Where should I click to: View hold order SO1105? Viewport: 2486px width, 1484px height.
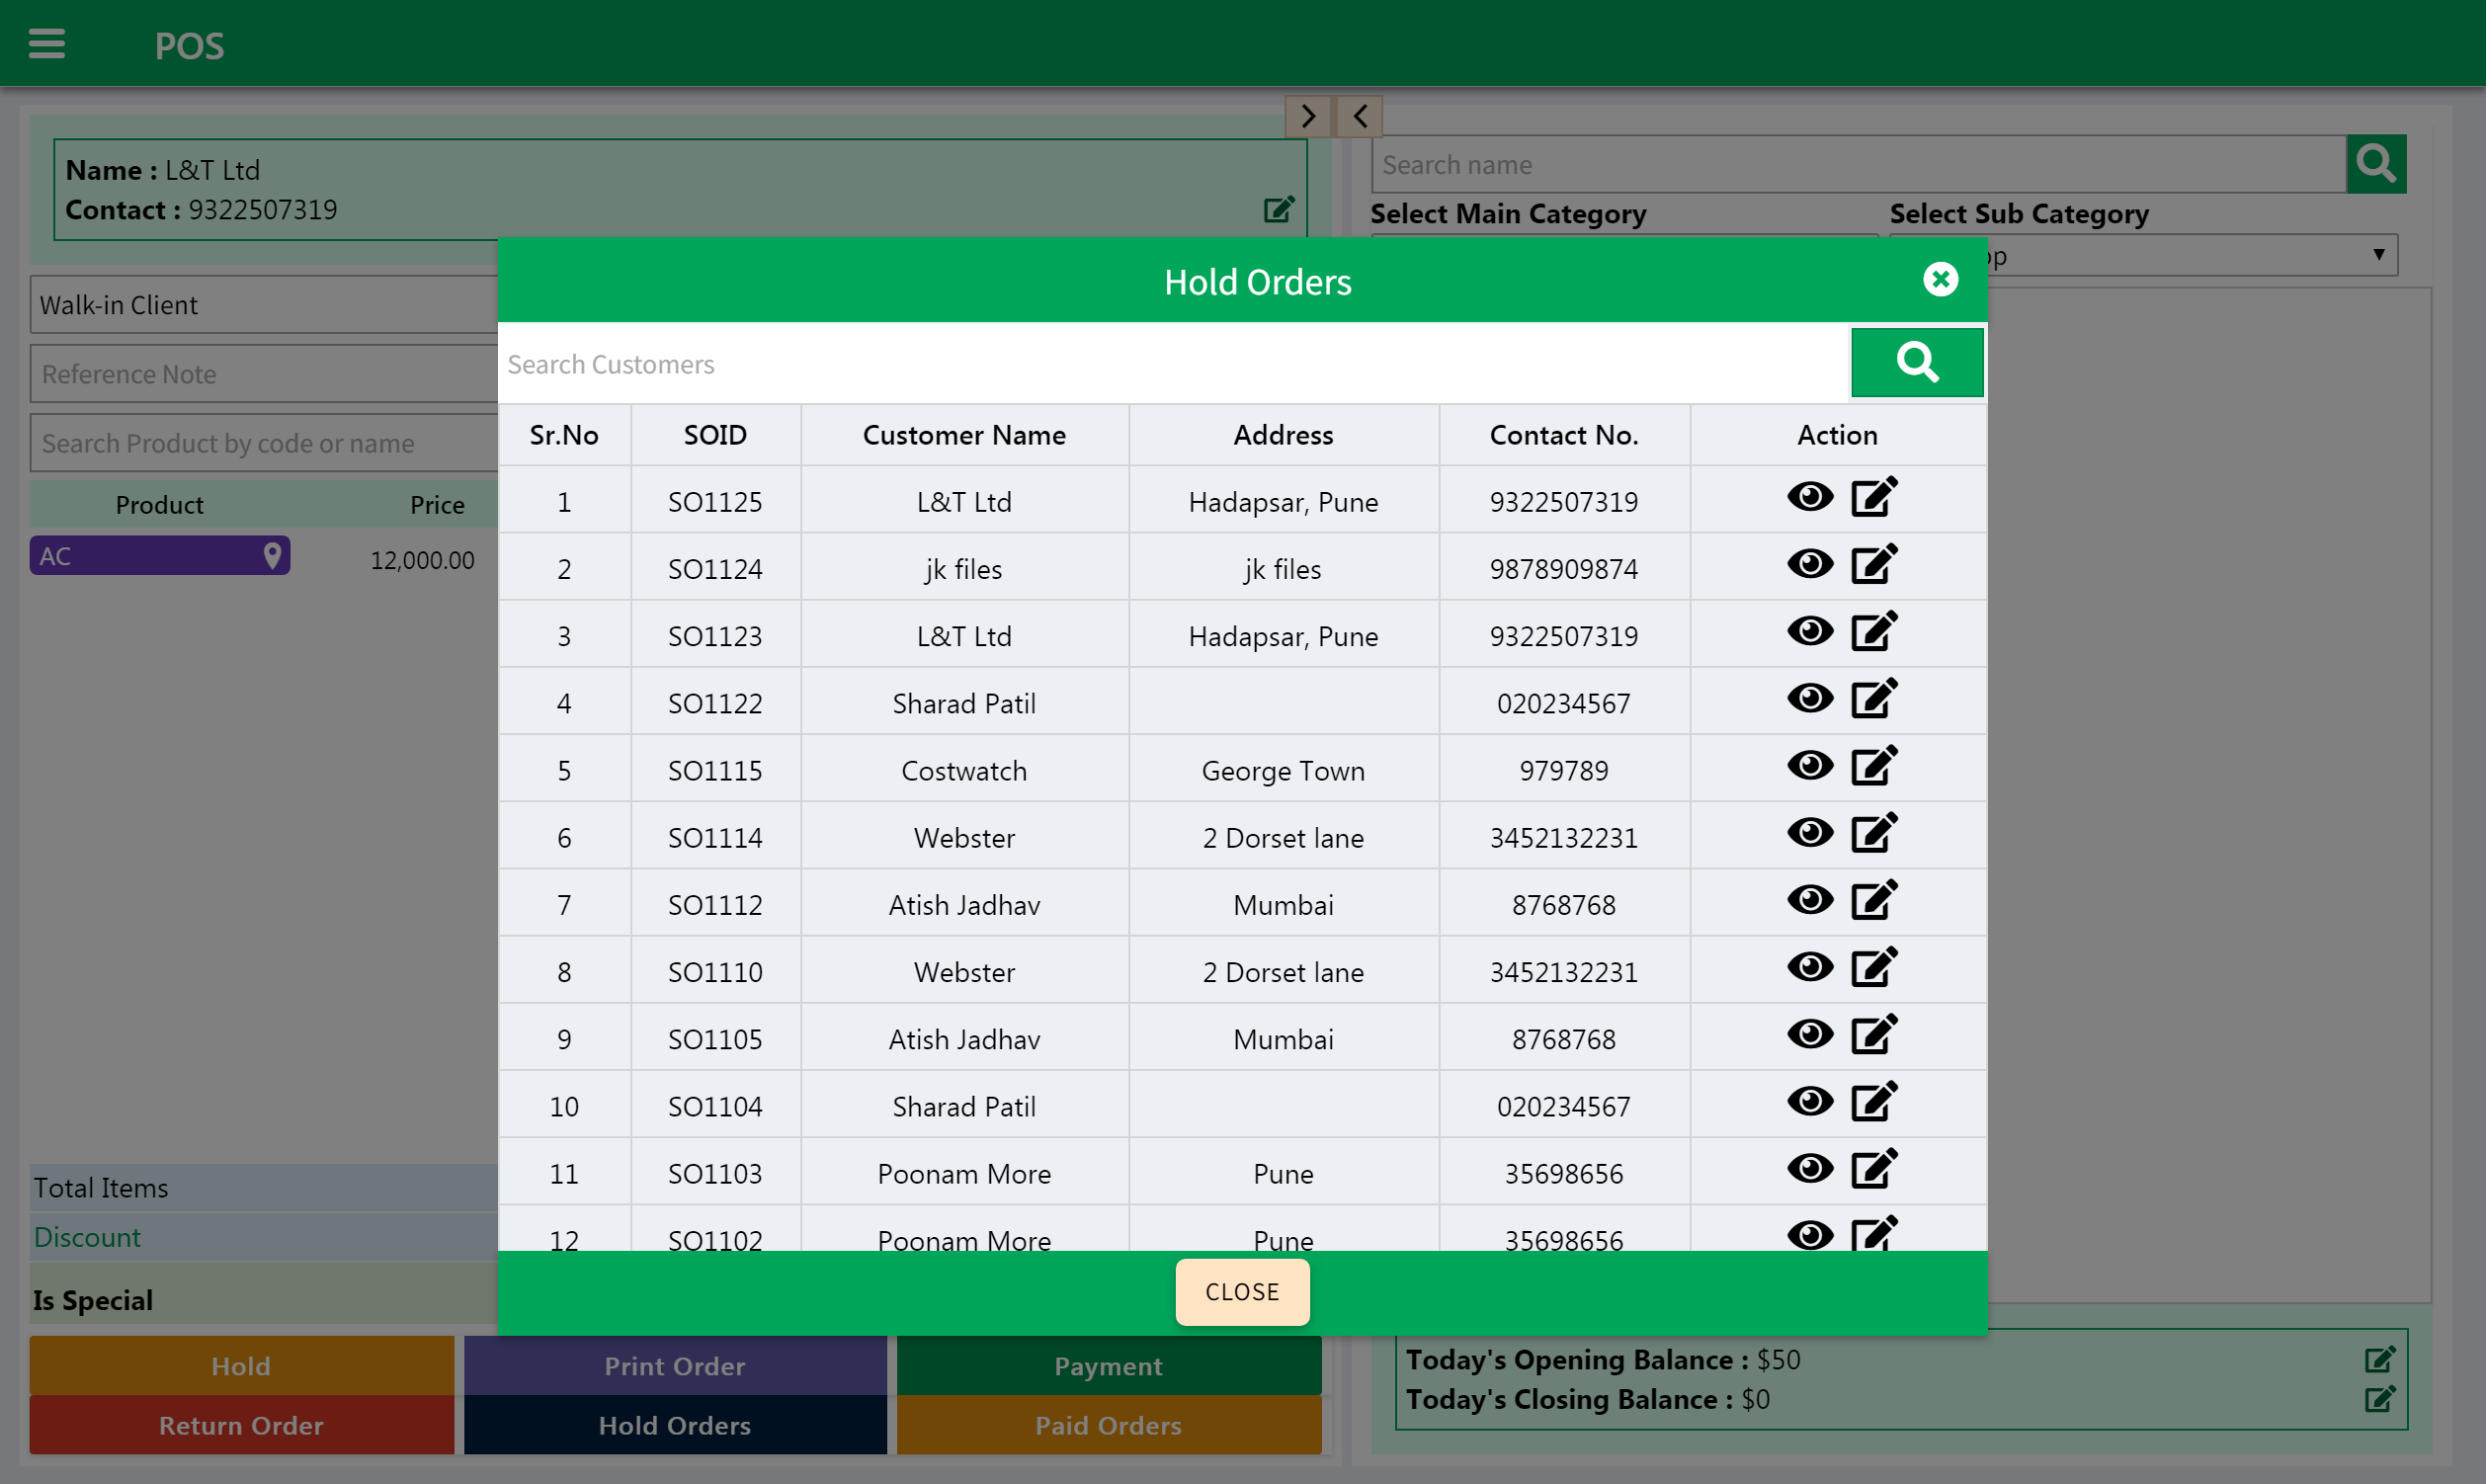click(x=1810, y=1034)
